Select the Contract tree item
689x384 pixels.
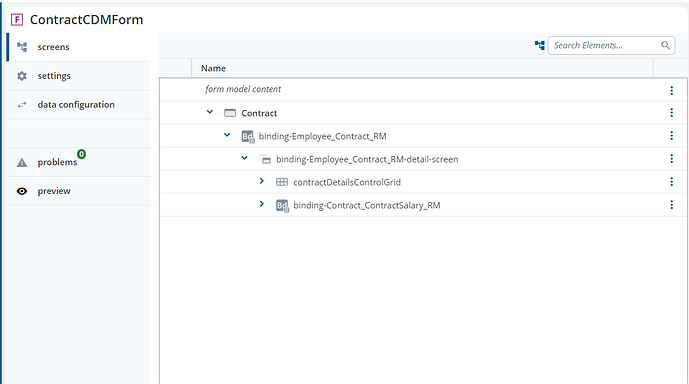coord(259,113)
